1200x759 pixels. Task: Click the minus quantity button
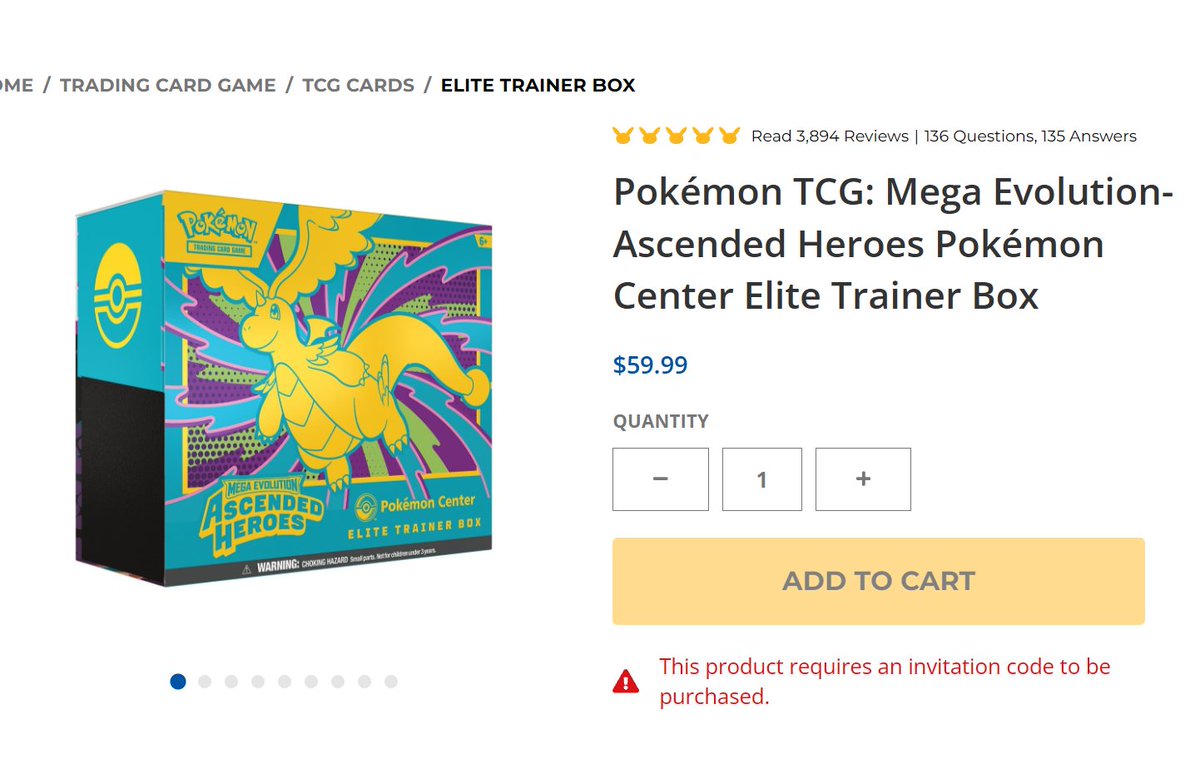[x=660, y=479]
